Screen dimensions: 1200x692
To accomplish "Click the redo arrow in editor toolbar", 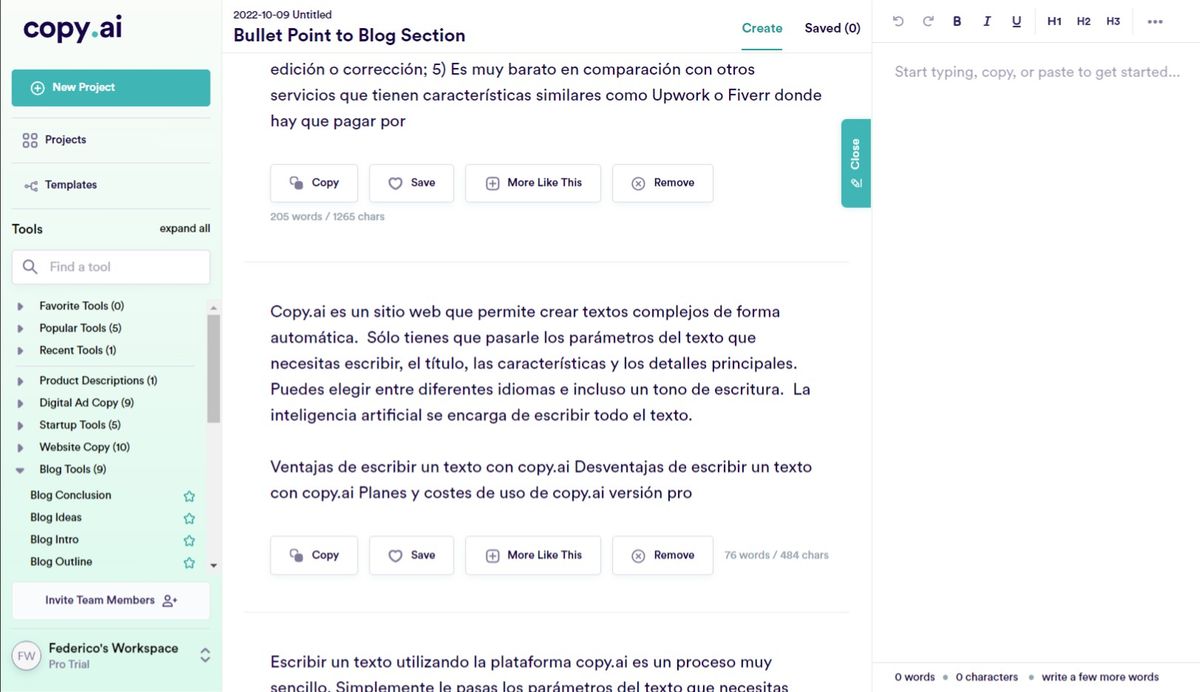I will pos(928,21).
